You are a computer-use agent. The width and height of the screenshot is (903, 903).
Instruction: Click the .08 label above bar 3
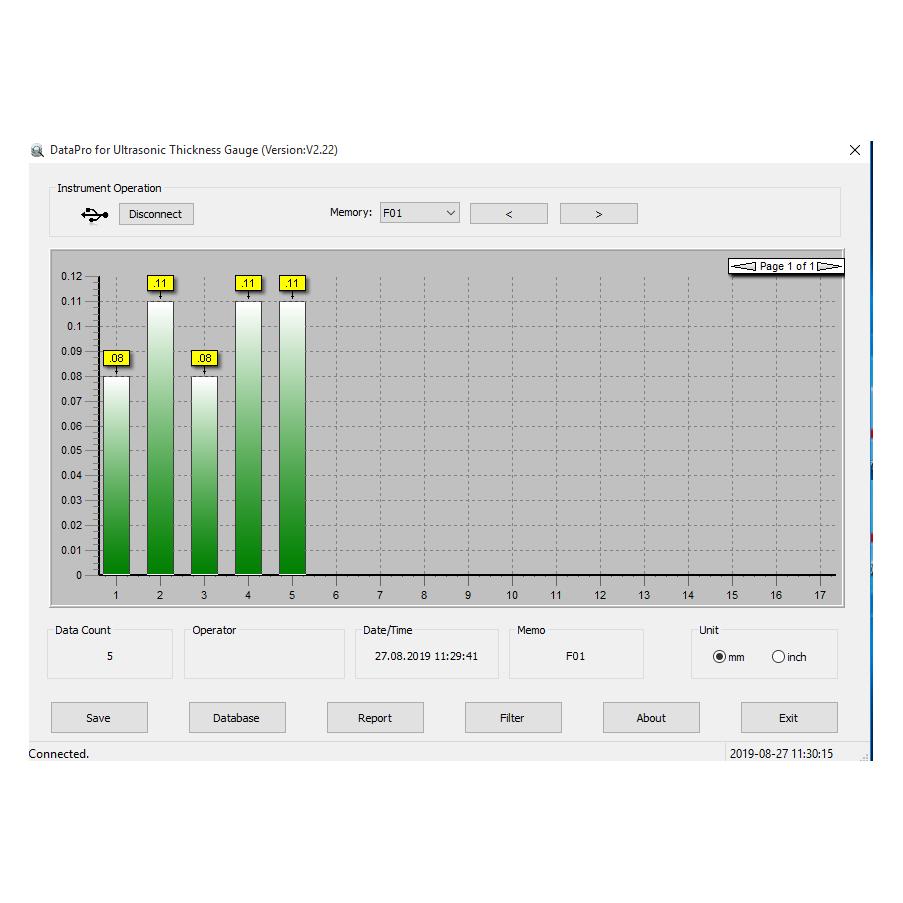coord(204,358)
